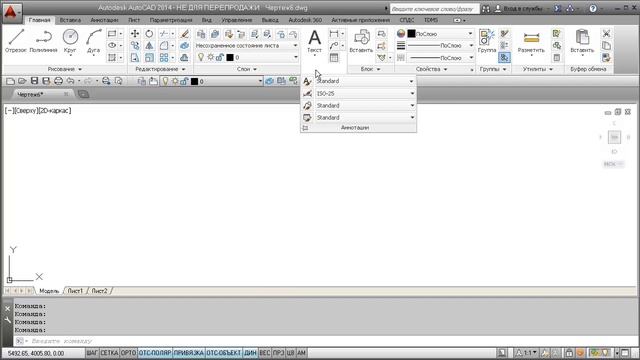This screenshot has height=360, width=640.
Task: Click the dimension style icon beside ISO-25
Action: click(x=307, y=93)
